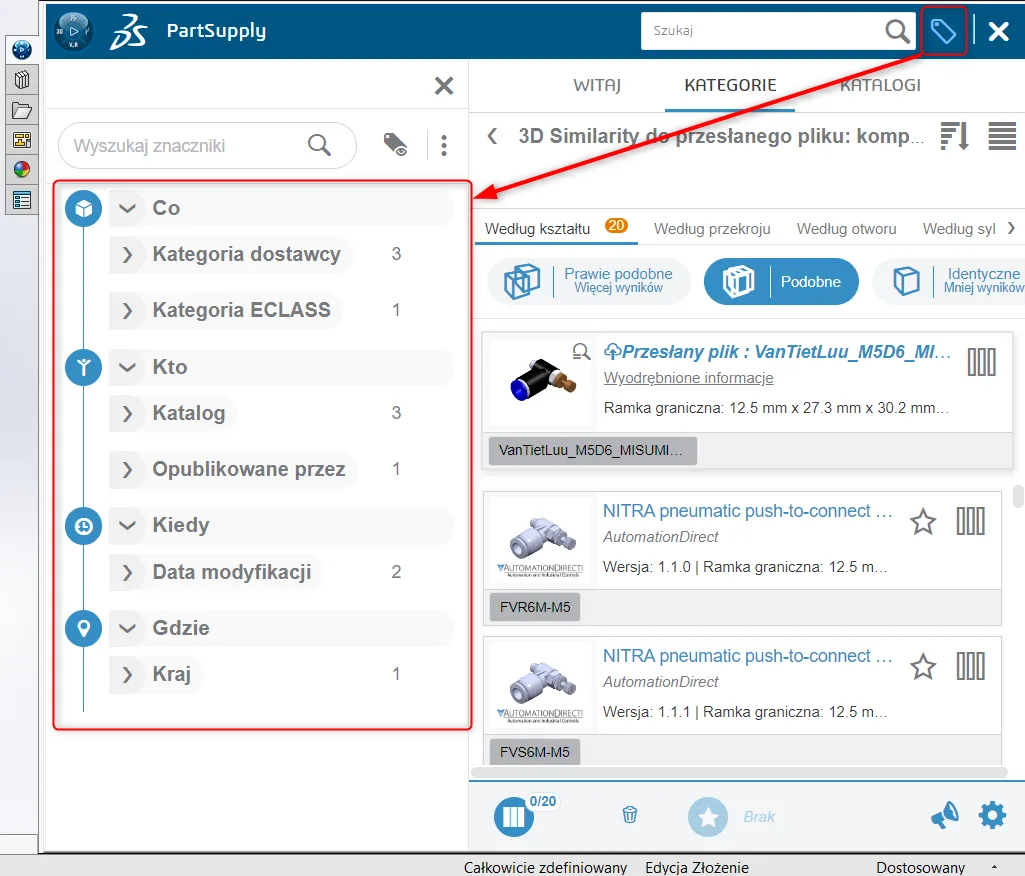Image resolution: width=1025 pixels, height=876 pixels.
Task: Select Według otworu tab
Action: point(846,229)
